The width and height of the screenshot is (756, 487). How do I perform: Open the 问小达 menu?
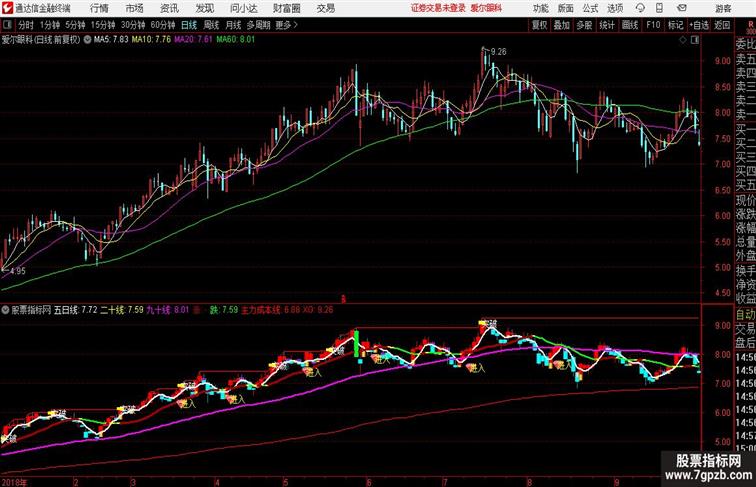[243, 8]
